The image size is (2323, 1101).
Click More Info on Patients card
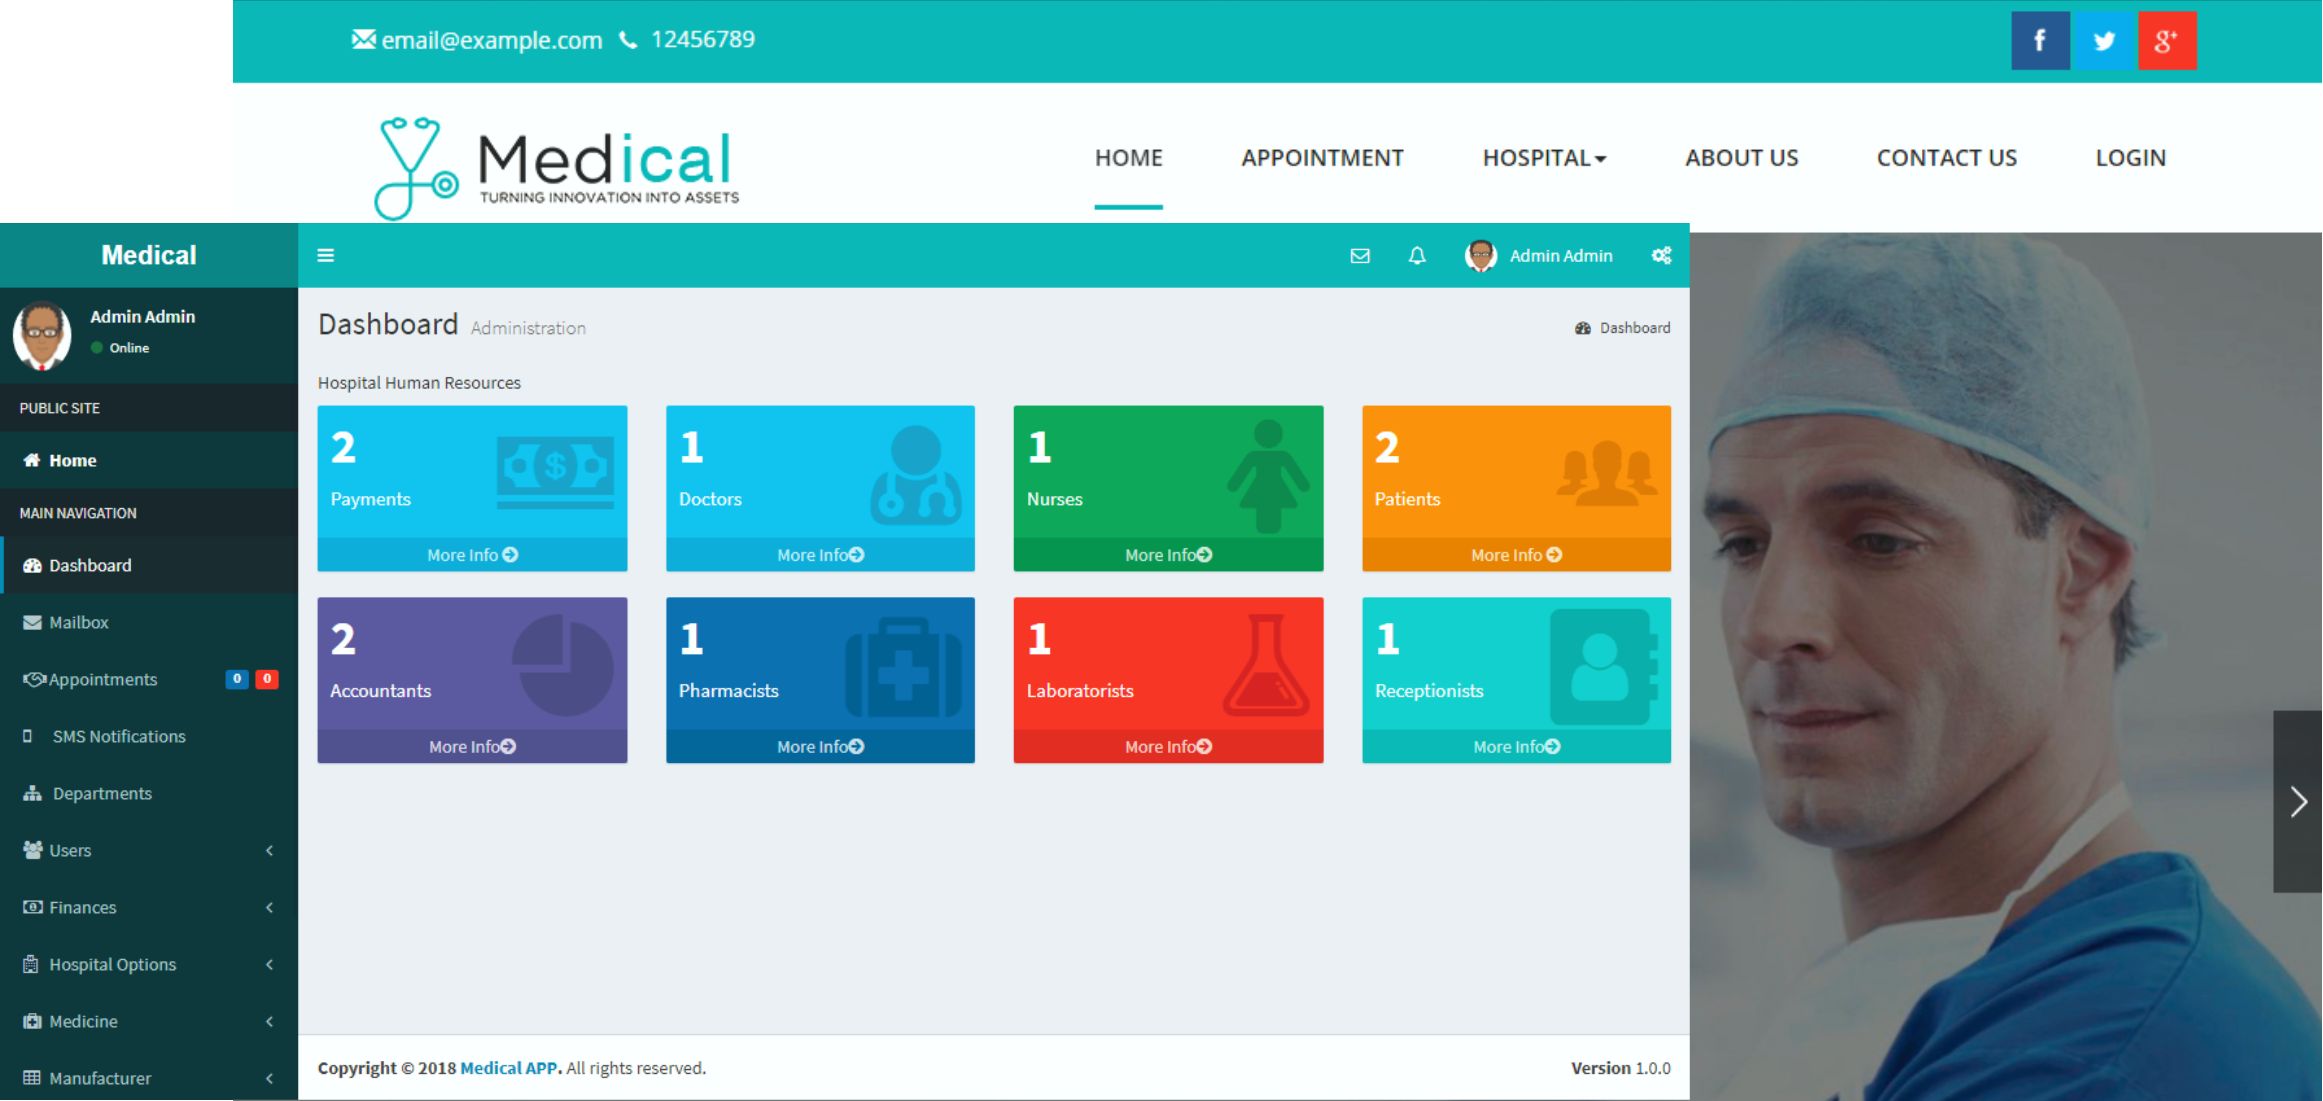tap(1515, 555)
